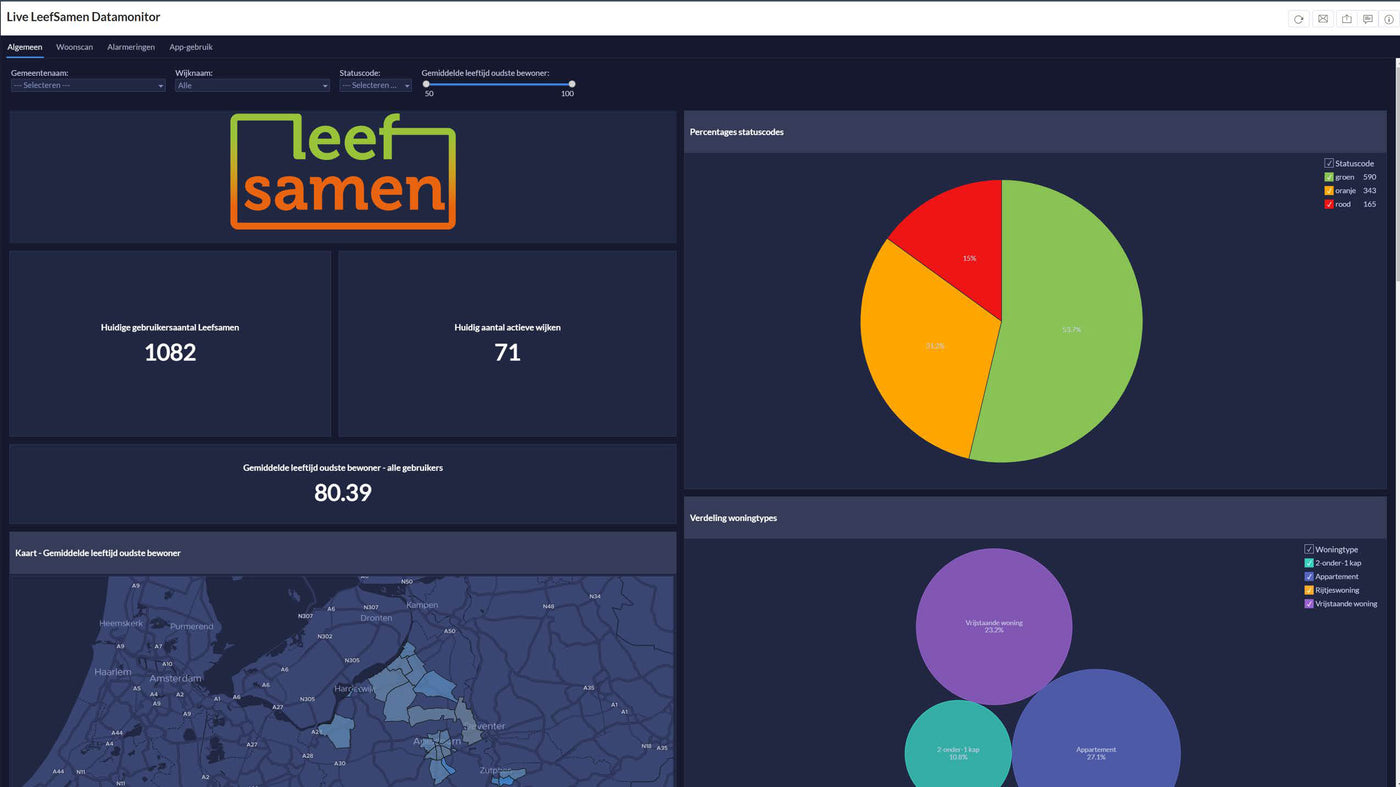This screenshot has width=1400, height=787.
Task: Click the purple Vrijstaande woning bubble
Action: pyautogui.click(x=994, y=627)
